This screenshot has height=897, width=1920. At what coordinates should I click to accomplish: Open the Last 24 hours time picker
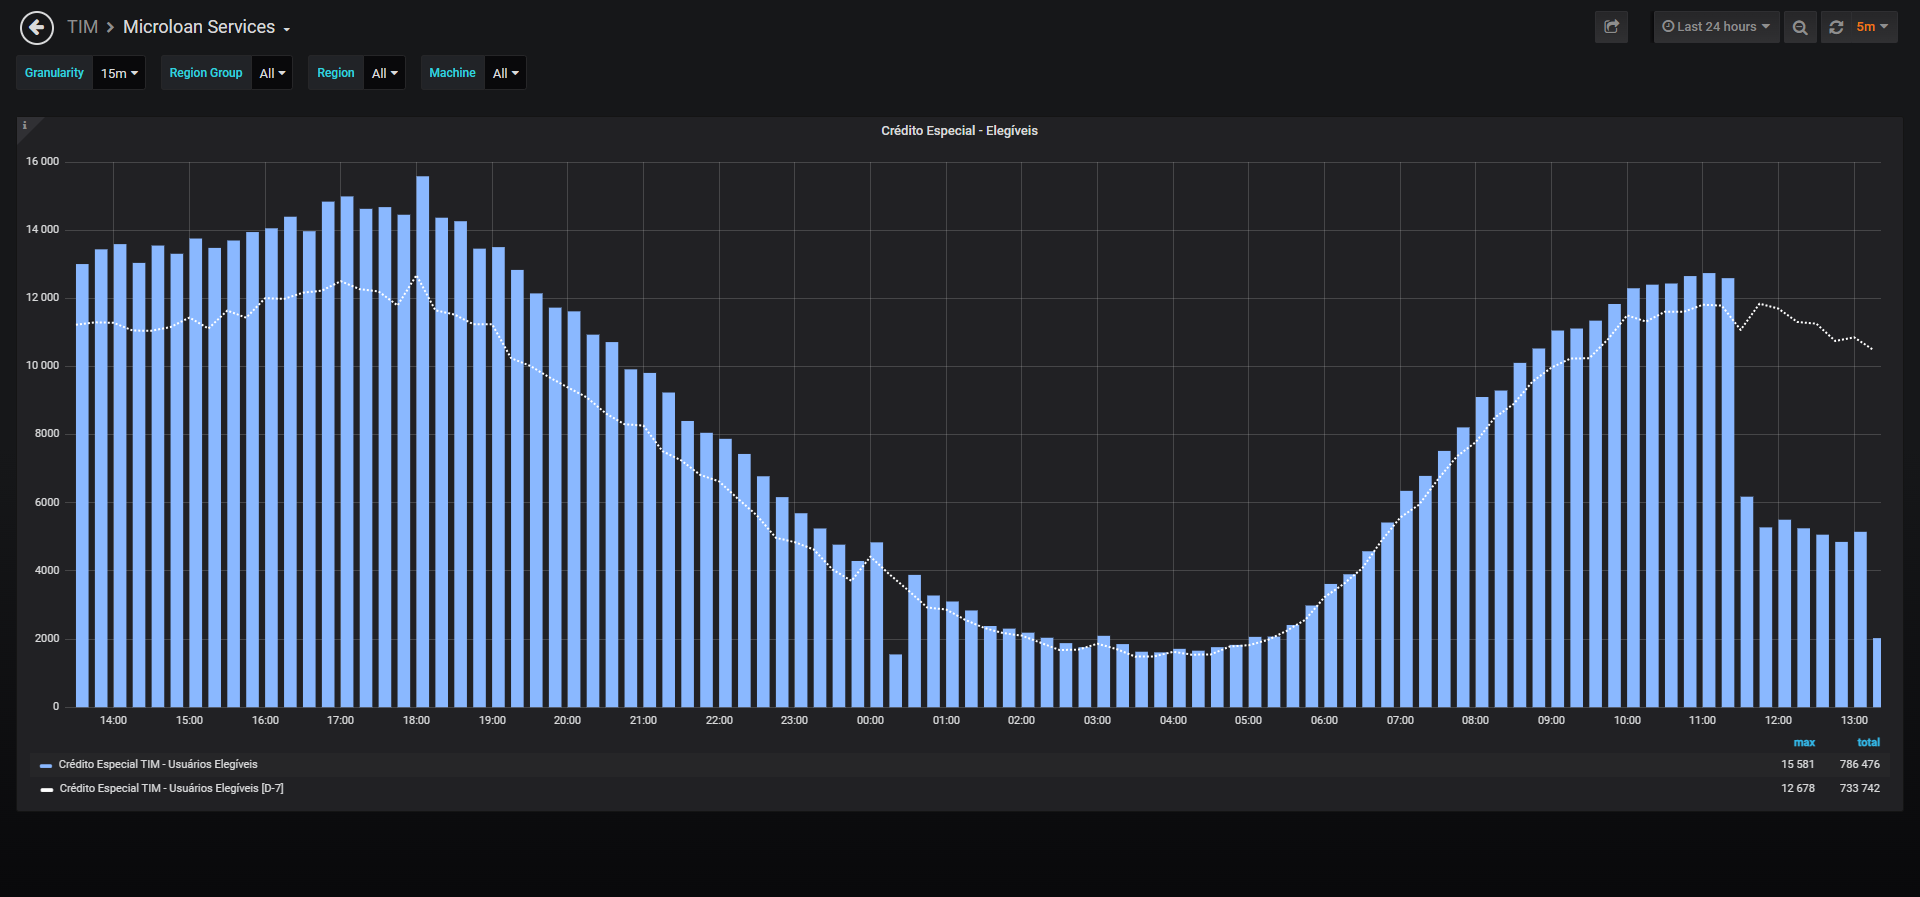[x=1716, y=27]
